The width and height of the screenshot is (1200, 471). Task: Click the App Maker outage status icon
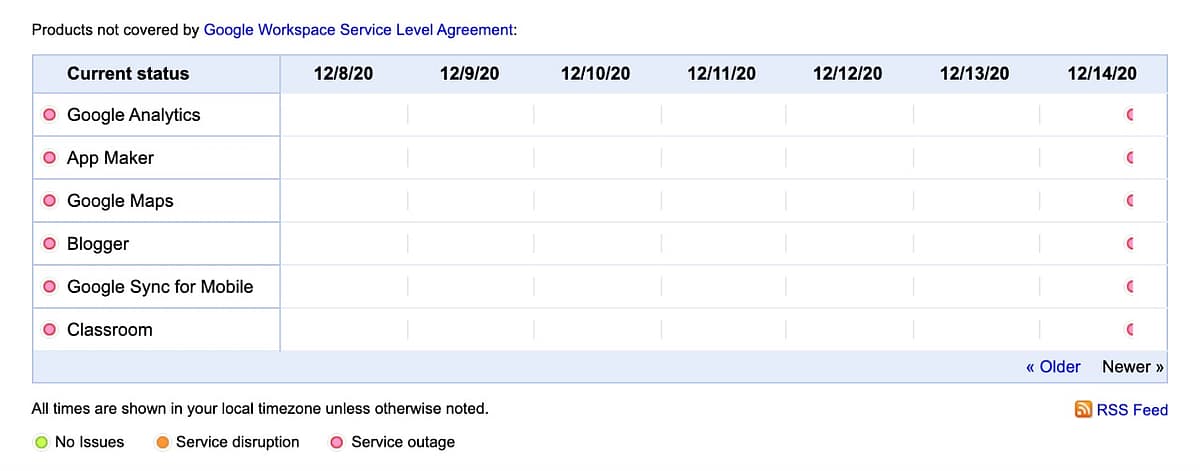pyautogui.click(x=49, y=158)
